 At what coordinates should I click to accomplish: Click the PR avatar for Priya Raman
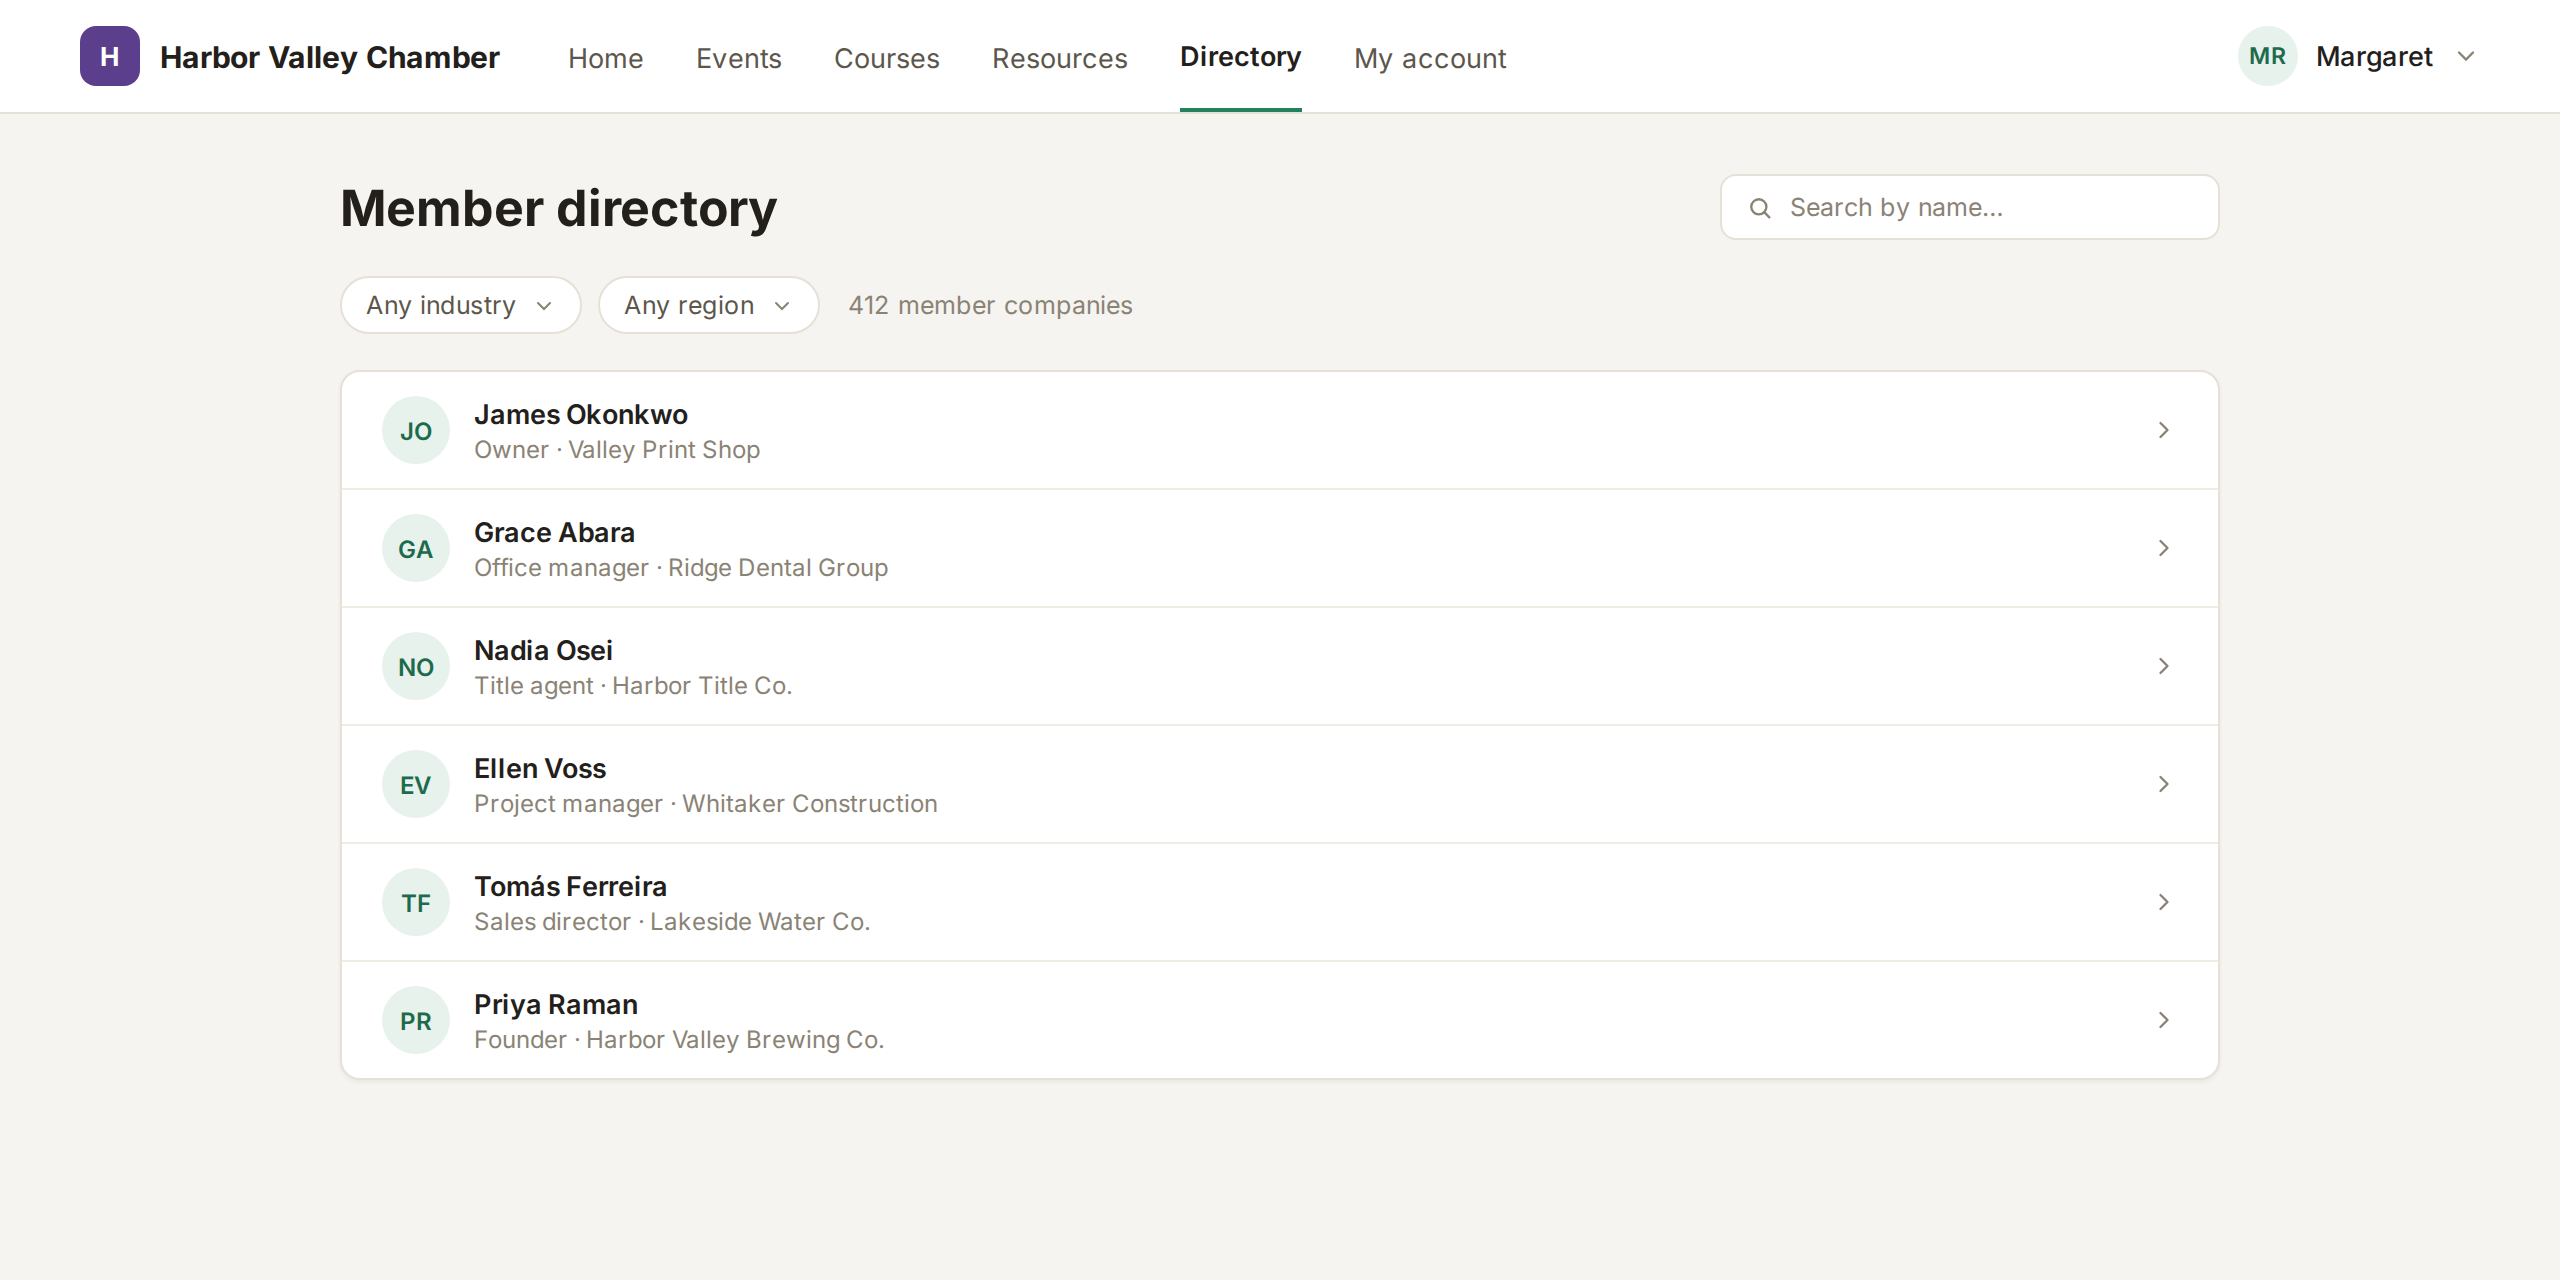pos(416,1020)
